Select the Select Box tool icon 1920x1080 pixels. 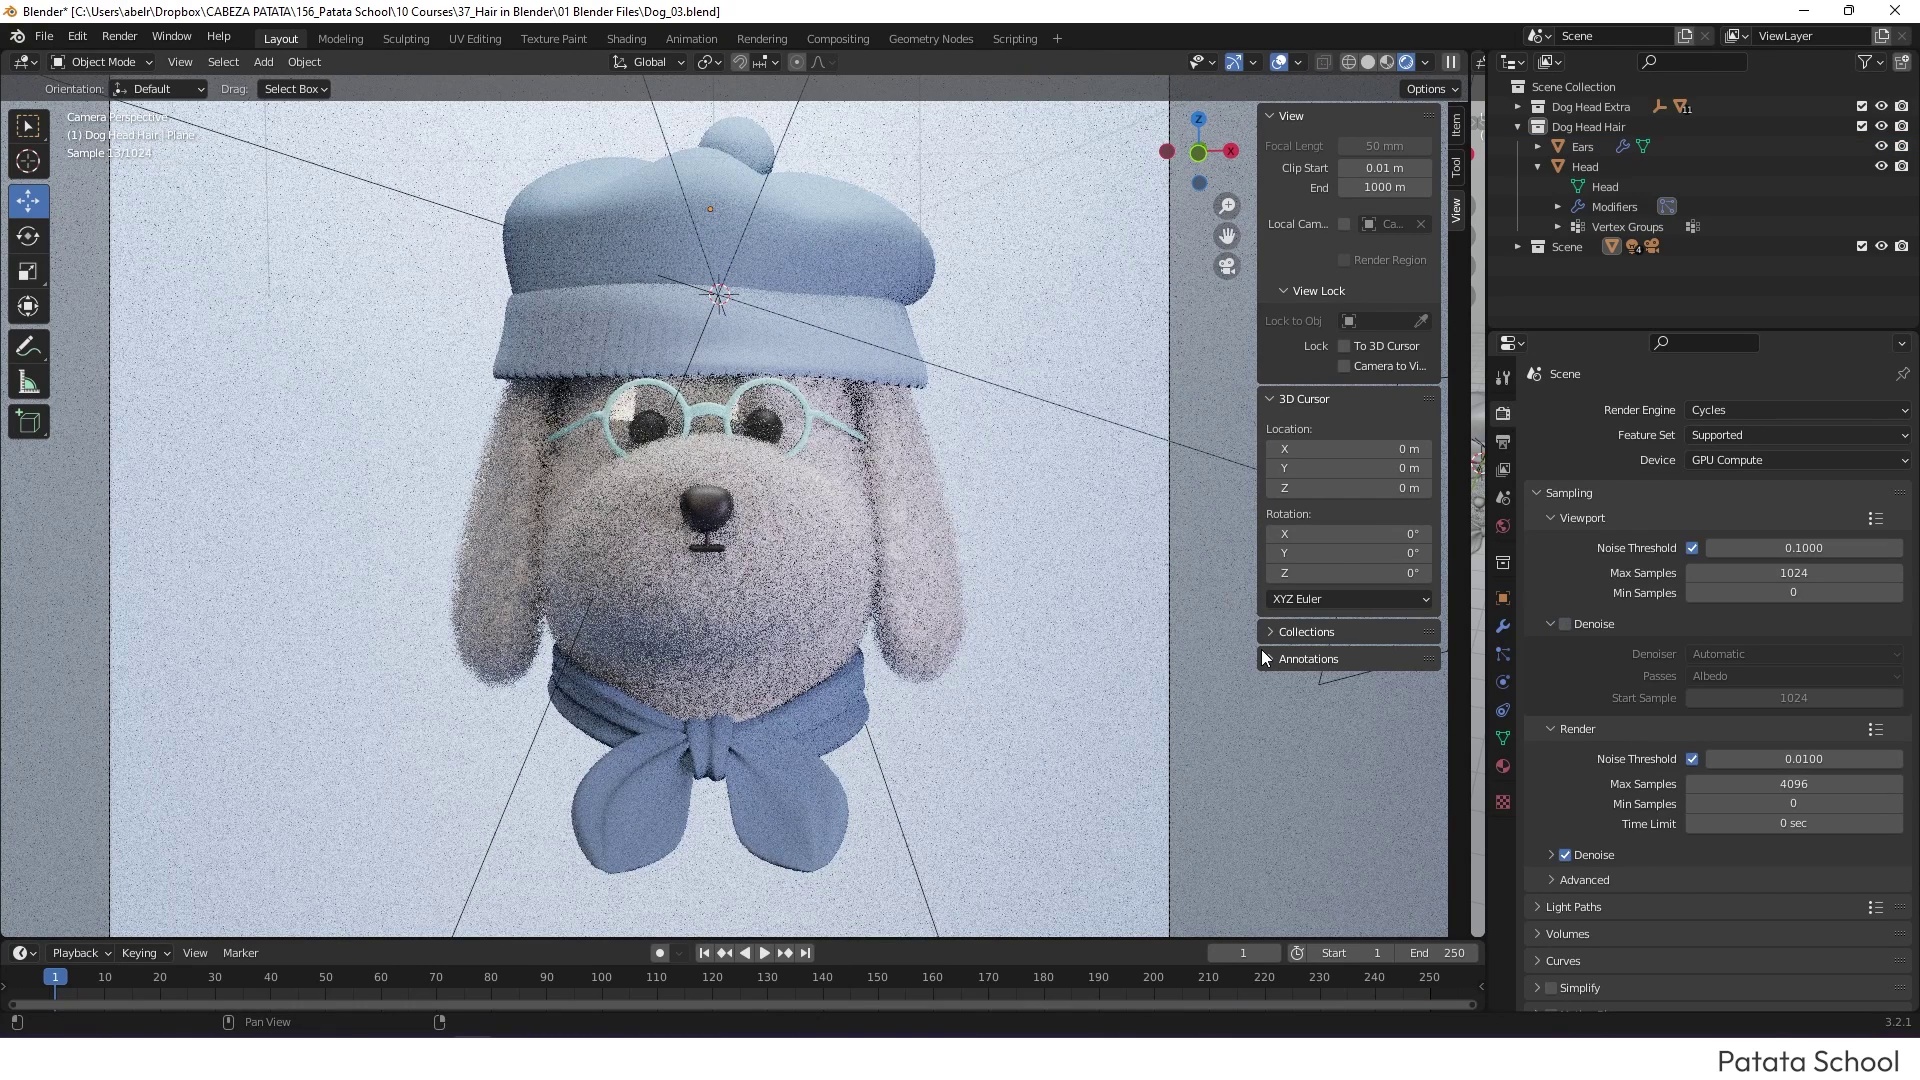[x=28, y=126]
